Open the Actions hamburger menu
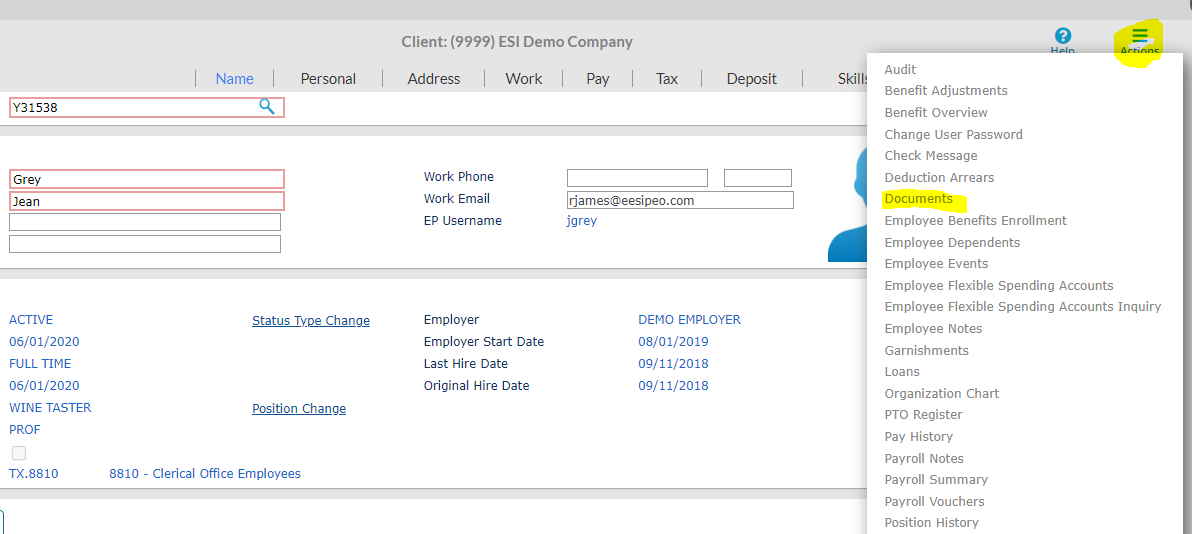 coord(1140,41)
